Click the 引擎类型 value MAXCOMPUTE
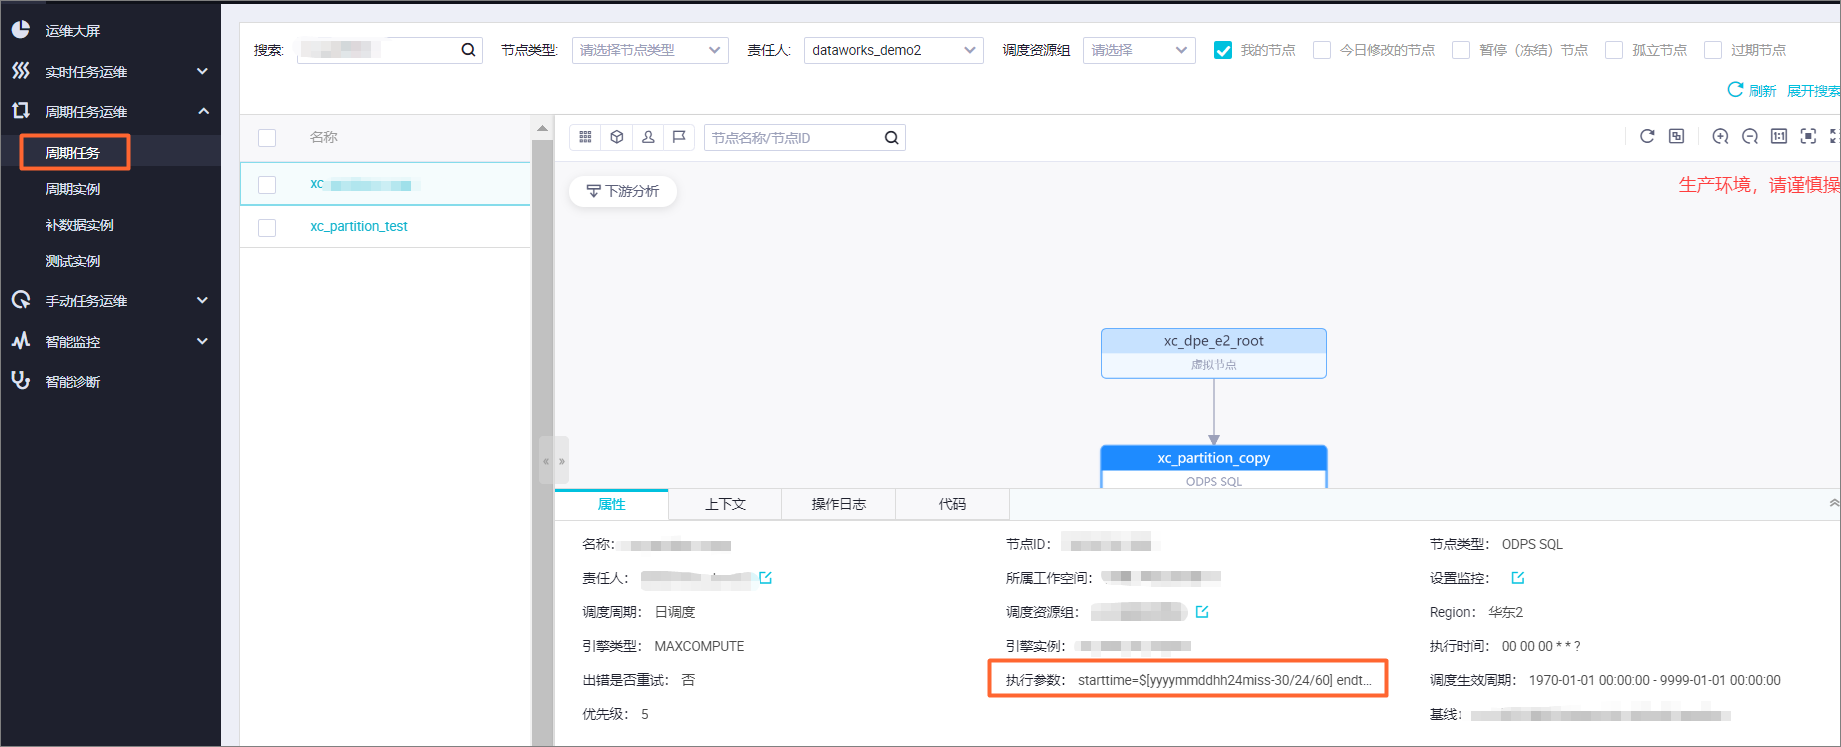Viewport: 1841px width, 747px height. click(699, 646)
